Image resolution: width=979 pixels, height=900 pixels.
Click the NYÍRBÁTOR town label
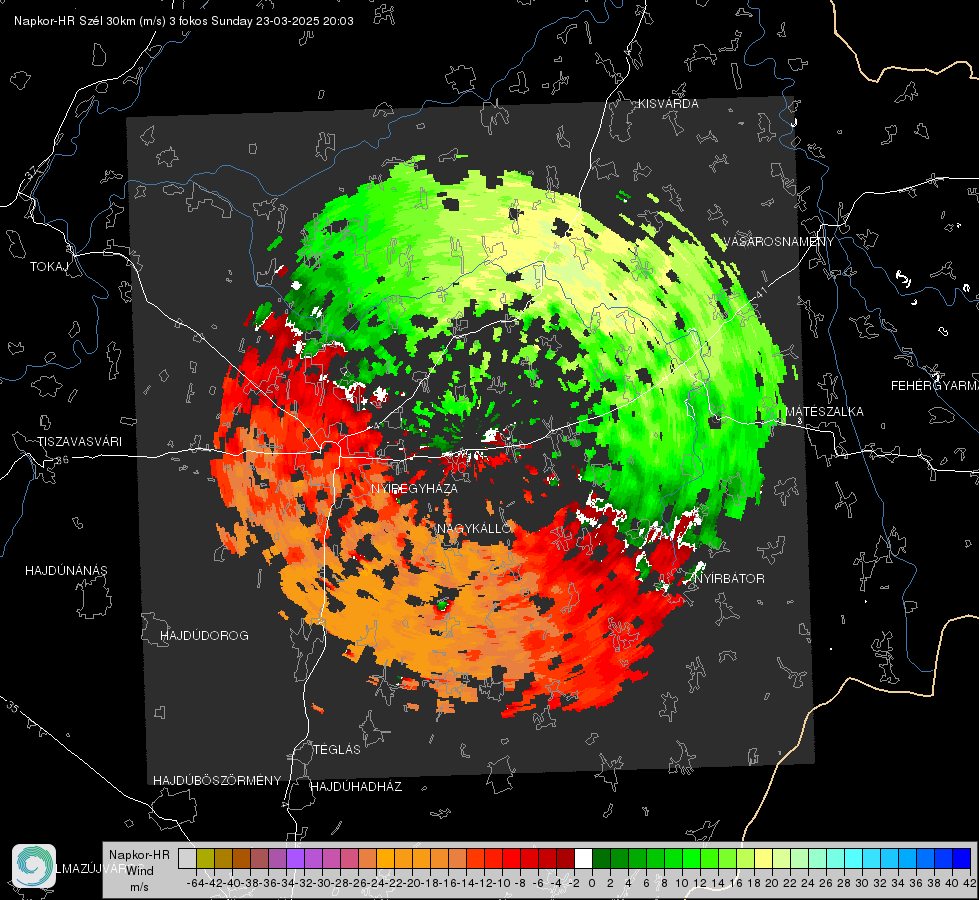[x=729, y=578]
